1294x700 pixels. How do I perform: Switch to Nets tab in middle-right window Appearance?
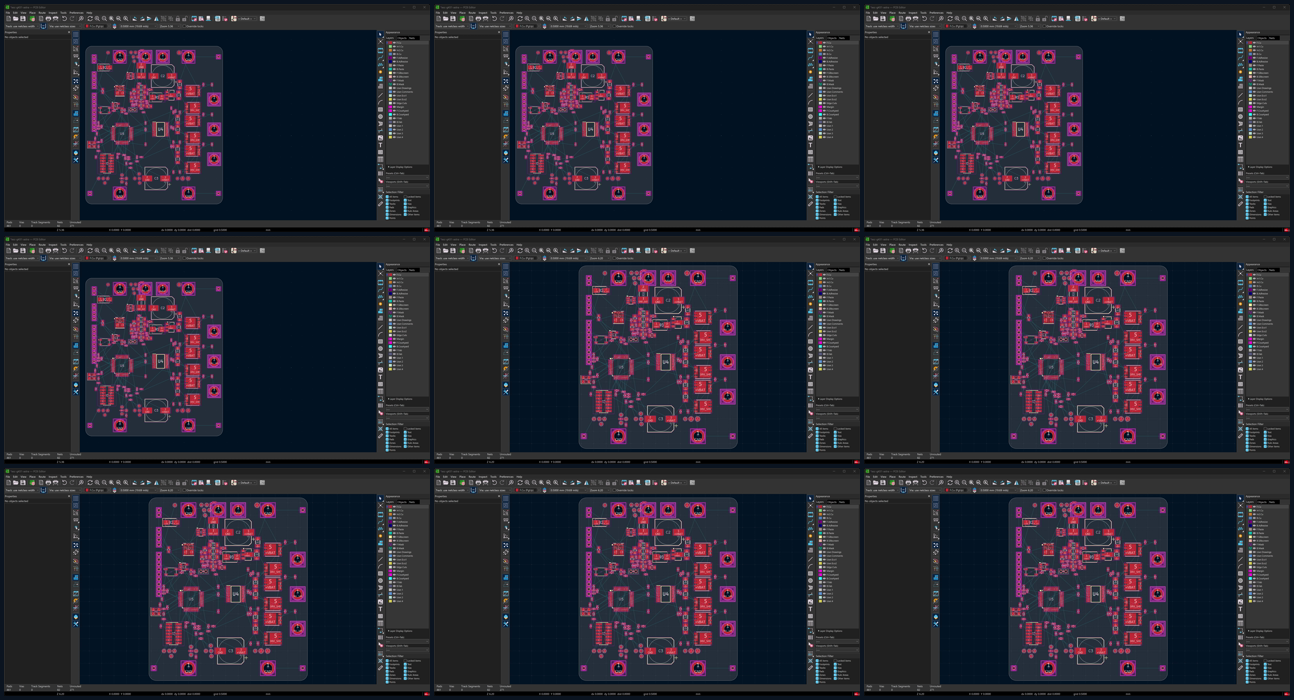point(1272,270)
